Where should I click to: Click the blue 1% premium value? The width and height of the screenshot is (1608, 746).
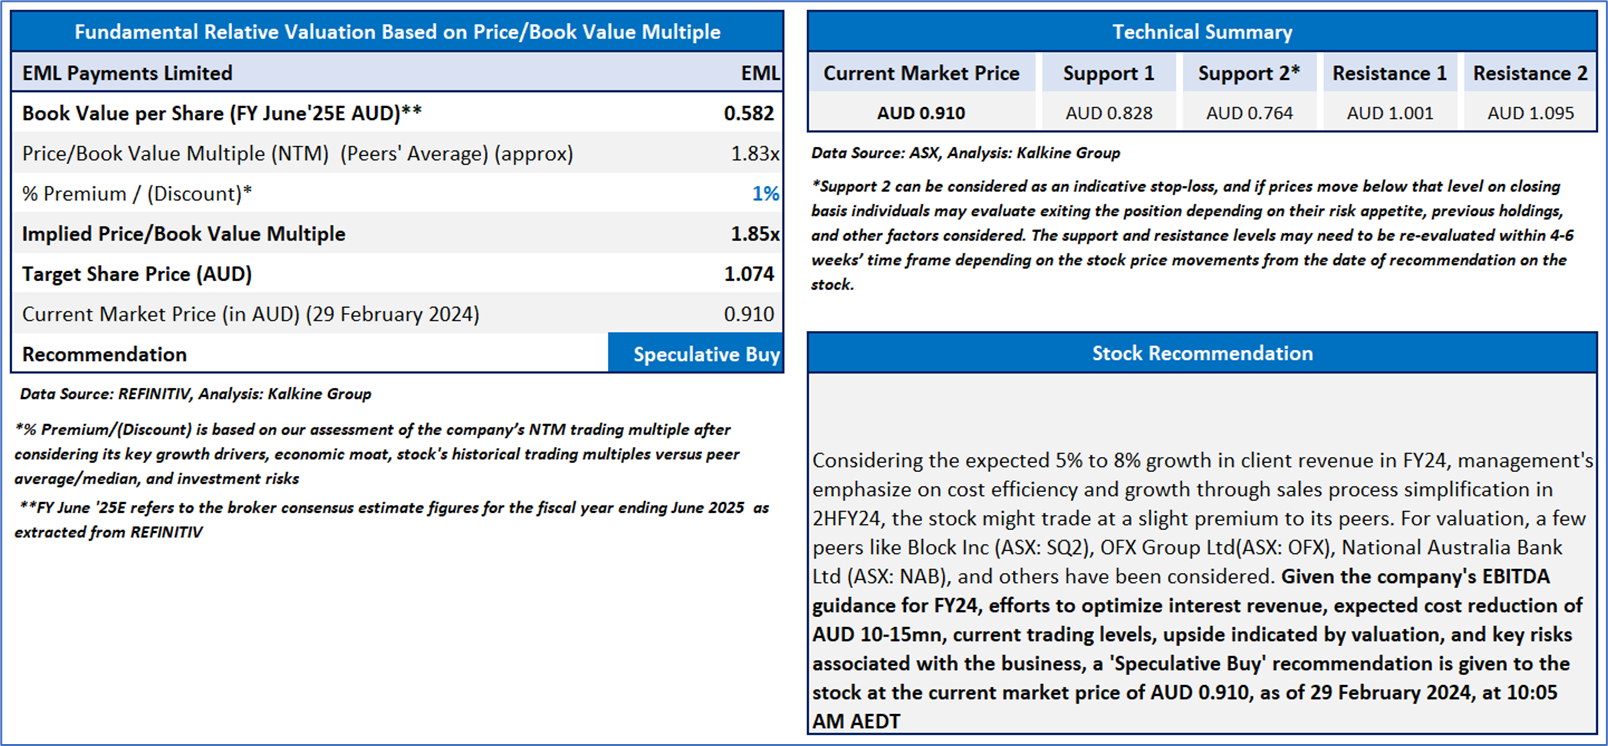tap(765, 194)
